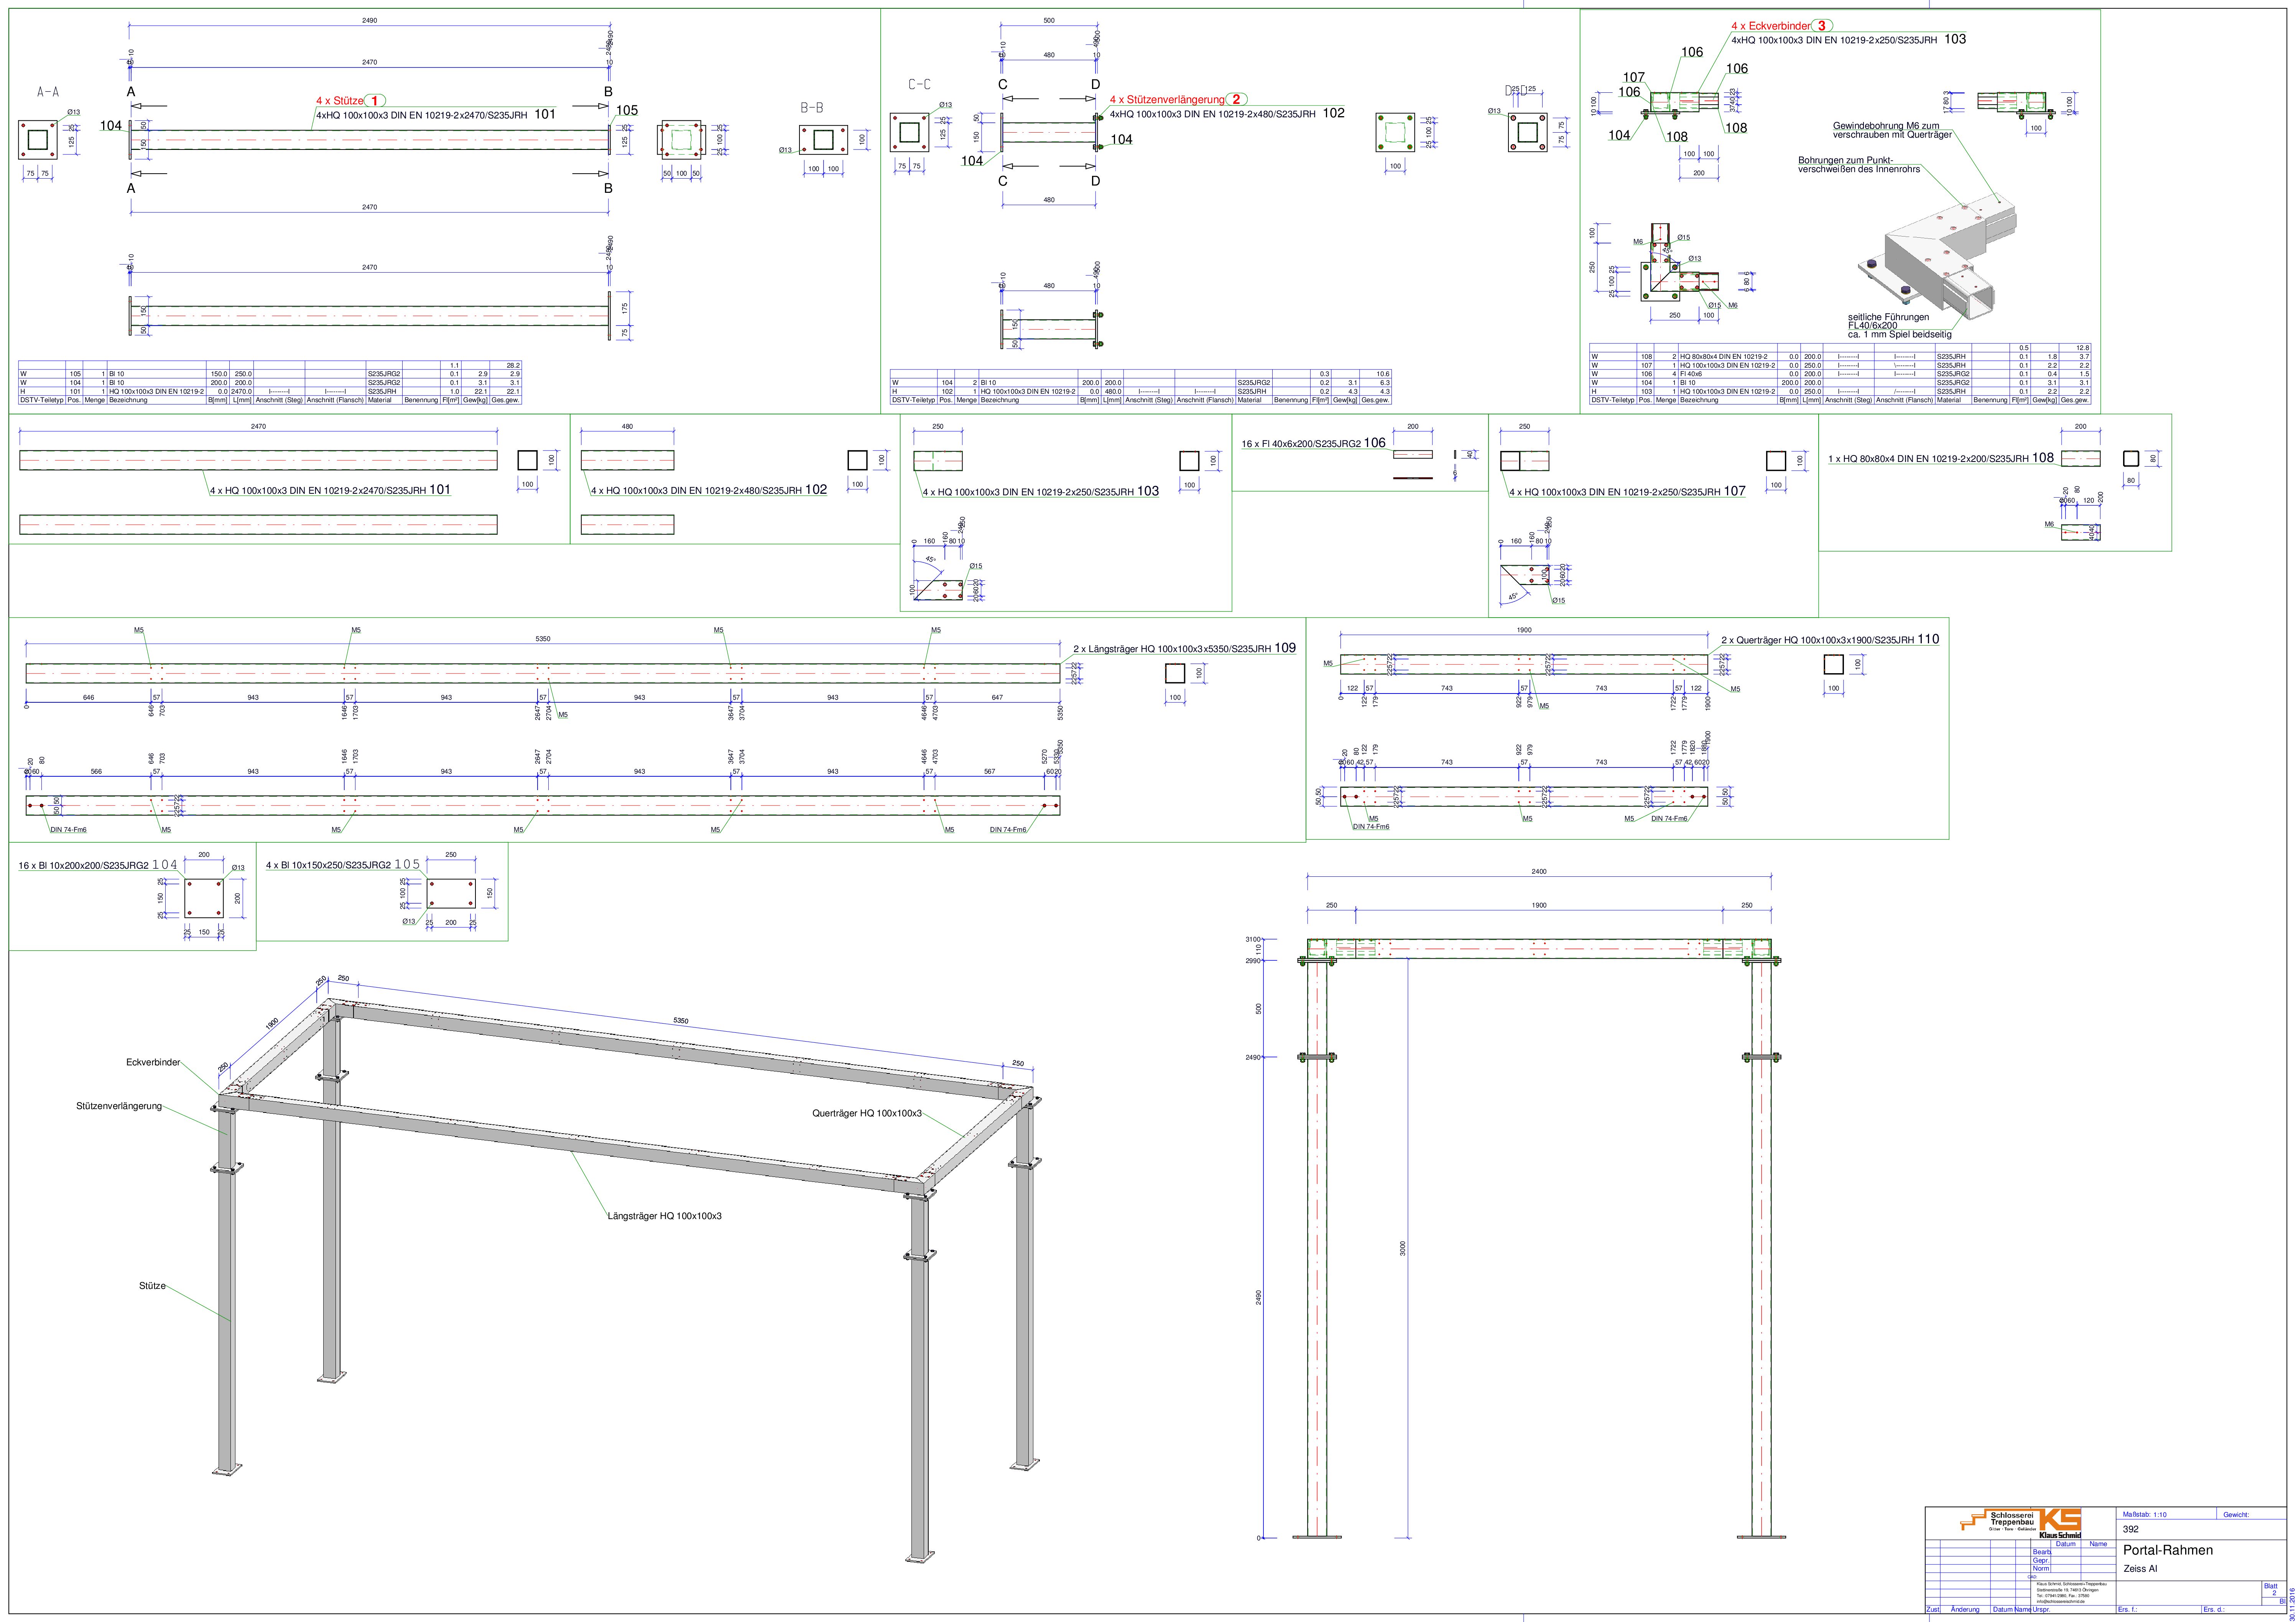This screenshot has width=2296, height=1622.
Task: Click the "Stütze" callout on the isometric frame
Action: click(x=152, y=1286)
